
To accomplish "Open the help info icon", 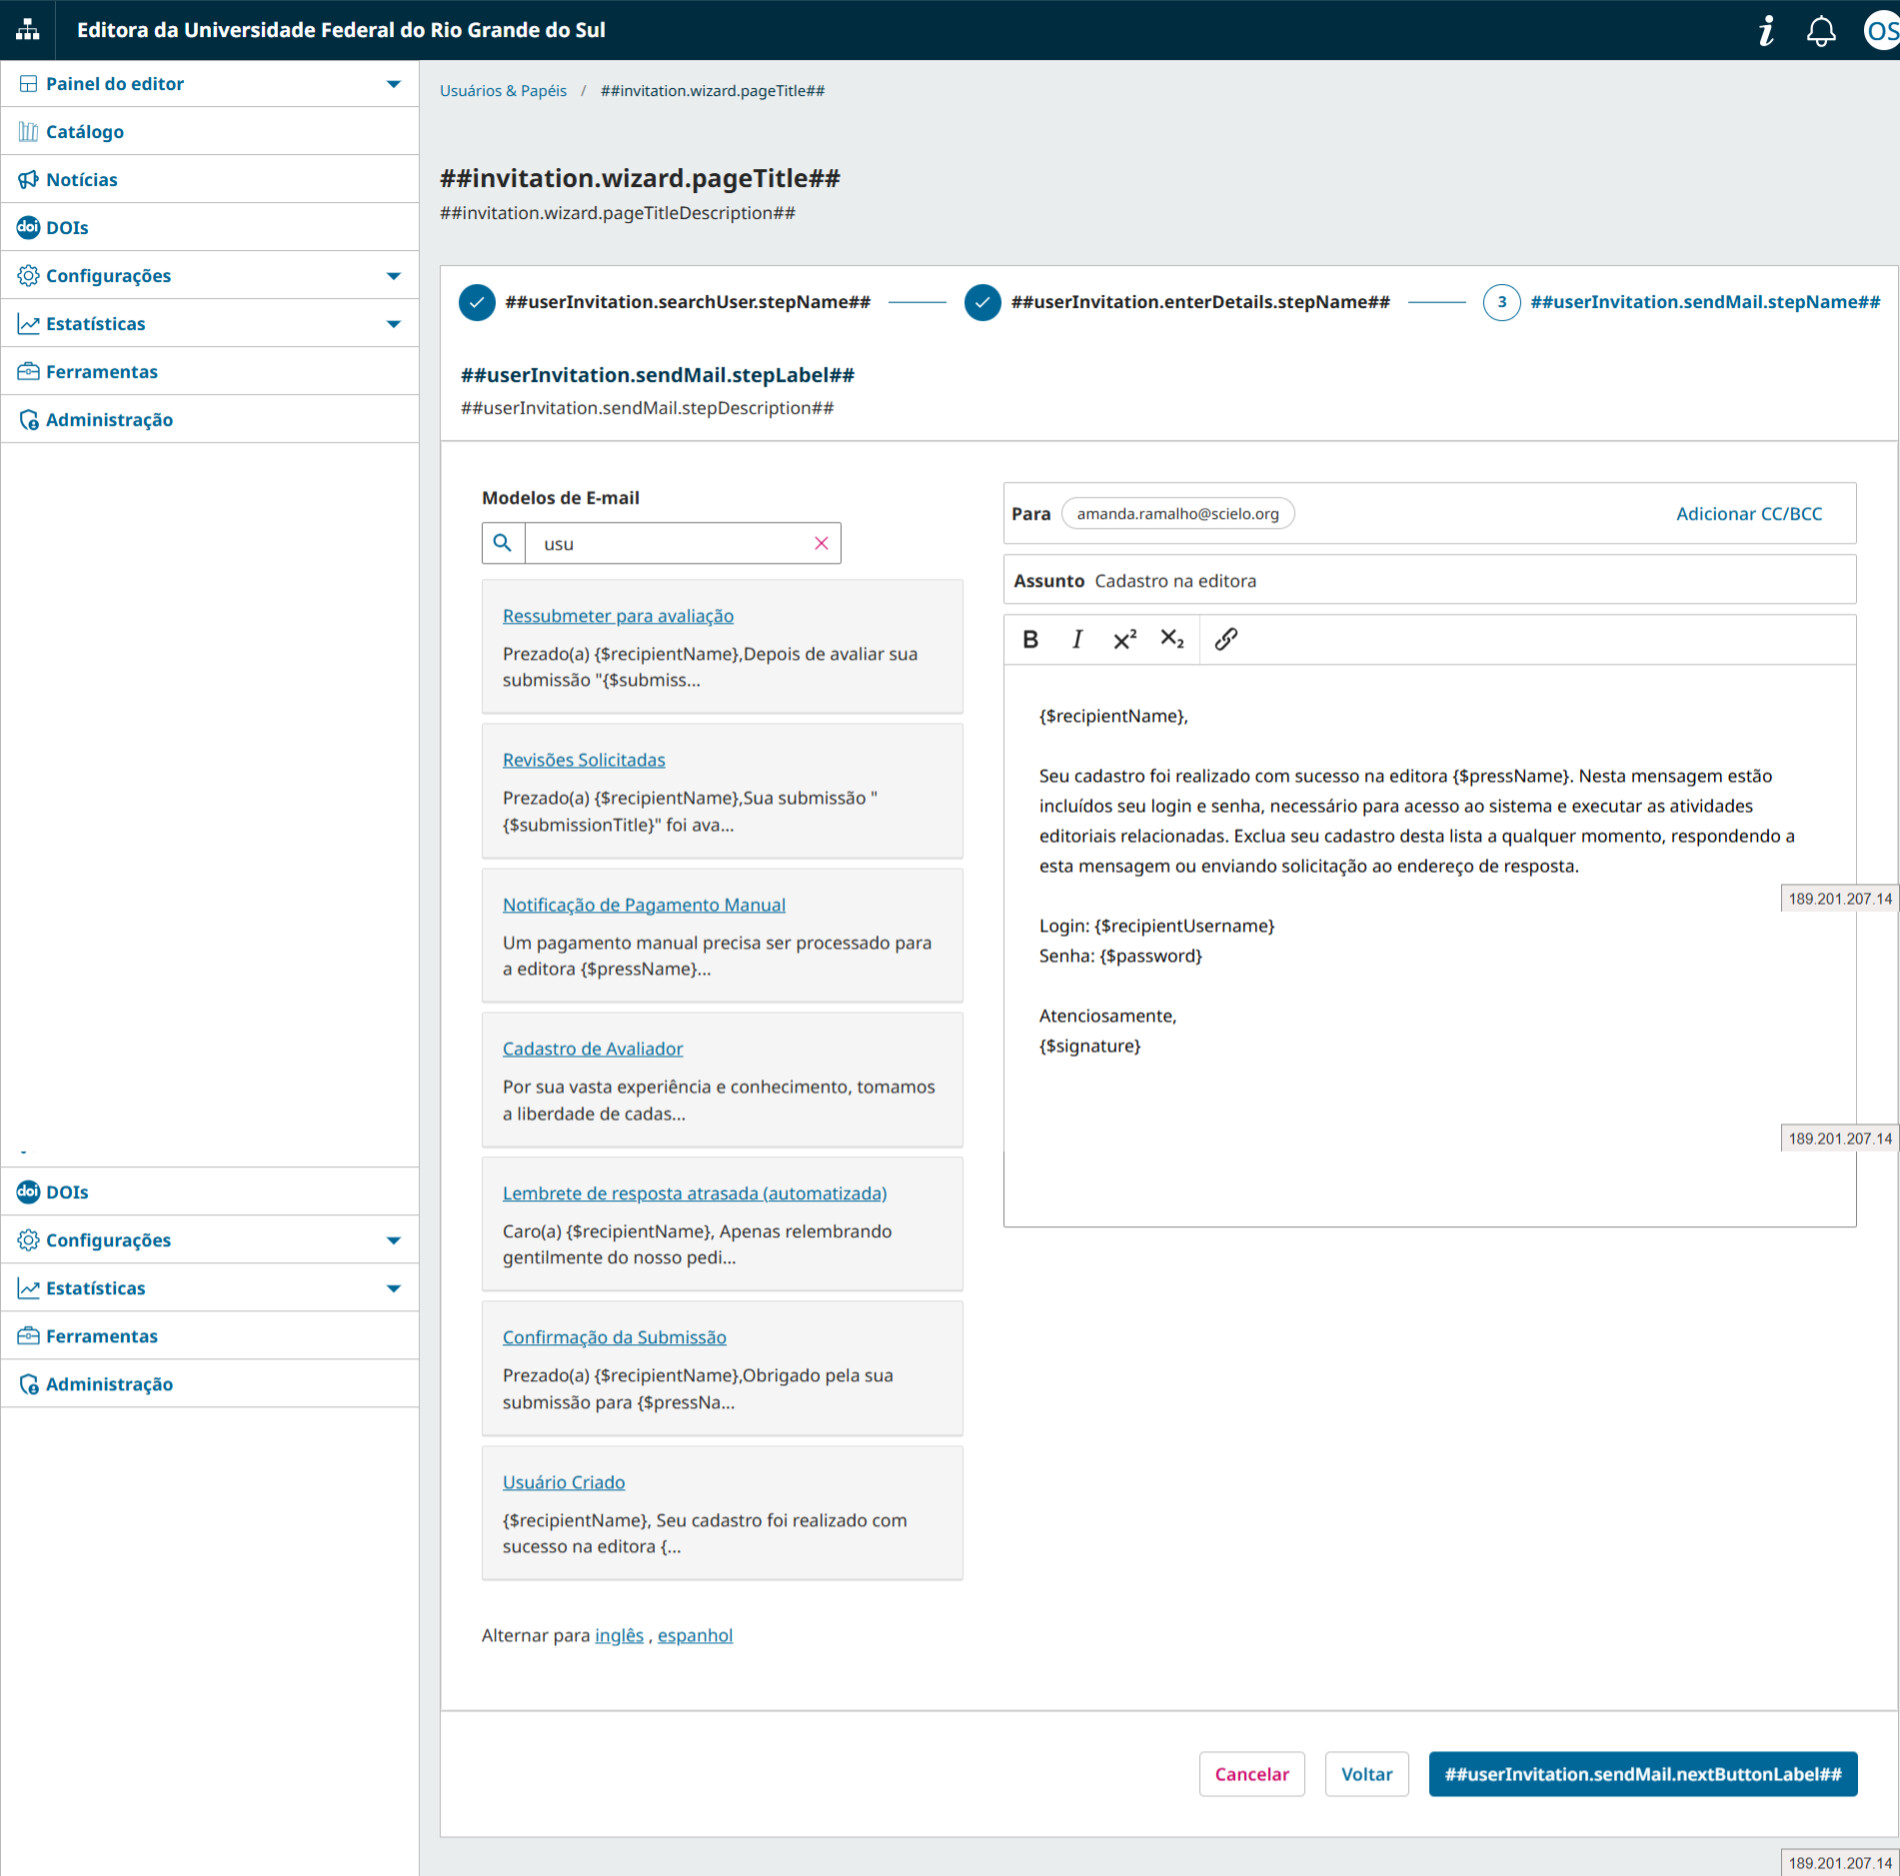I will tap(1766, 30).
